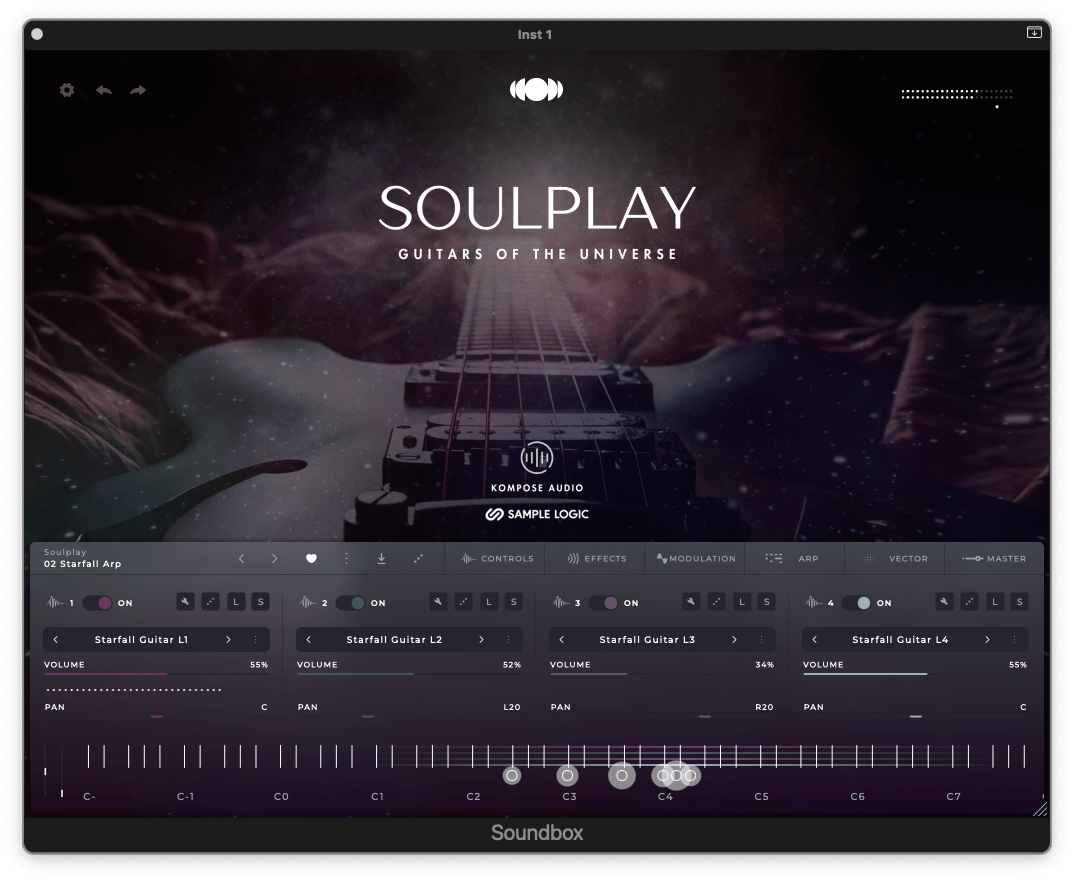Select next sample for Starfall Guitar L4
1074x881 pixels.
pos(987,639)
